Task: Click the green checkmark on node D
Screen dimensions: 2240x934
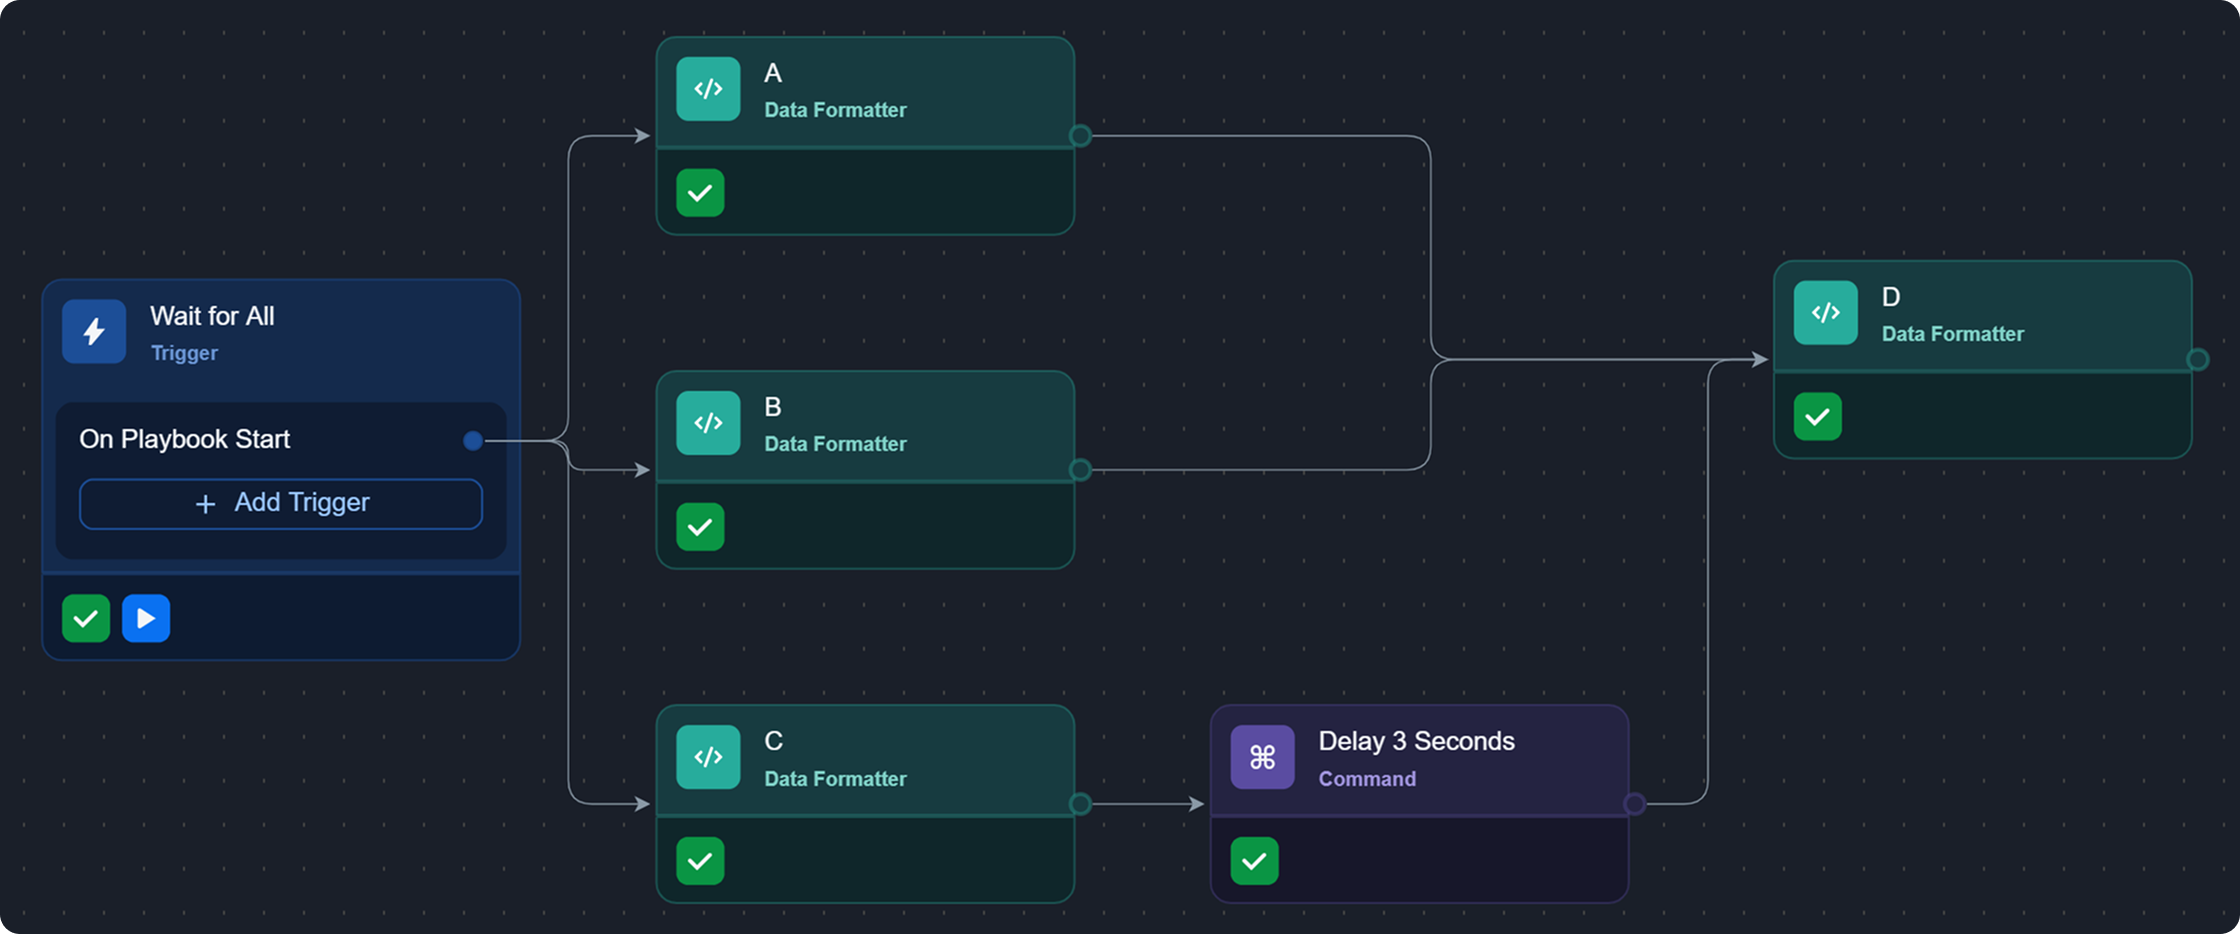Action: tap(1817, 417)
